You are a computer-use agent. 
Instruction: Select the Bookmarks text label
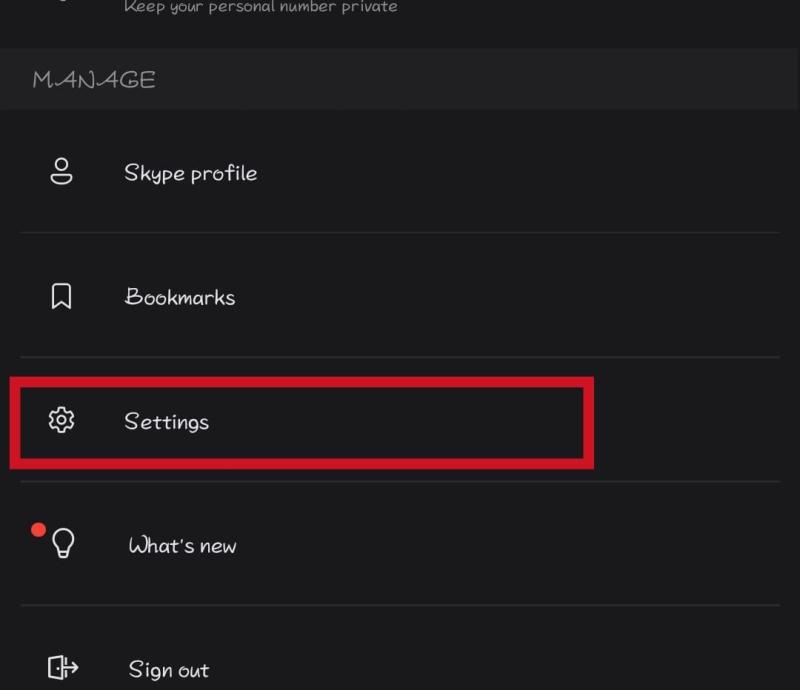(180, 297)
